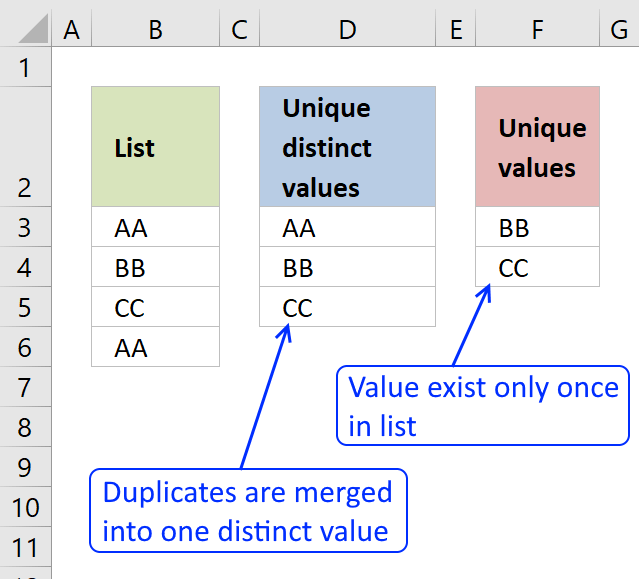
Task: Select column F header
Action: pos(537,30)
